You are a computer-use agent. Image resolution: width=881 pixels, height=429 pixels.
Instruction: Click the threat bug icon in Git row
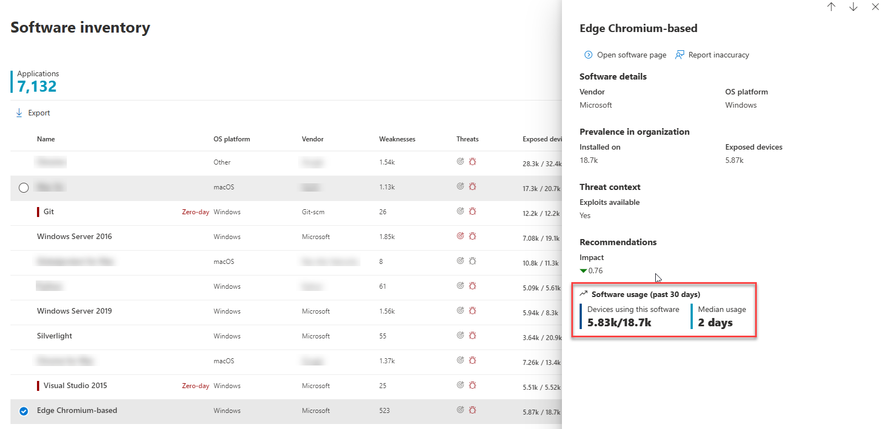(473, 212)
